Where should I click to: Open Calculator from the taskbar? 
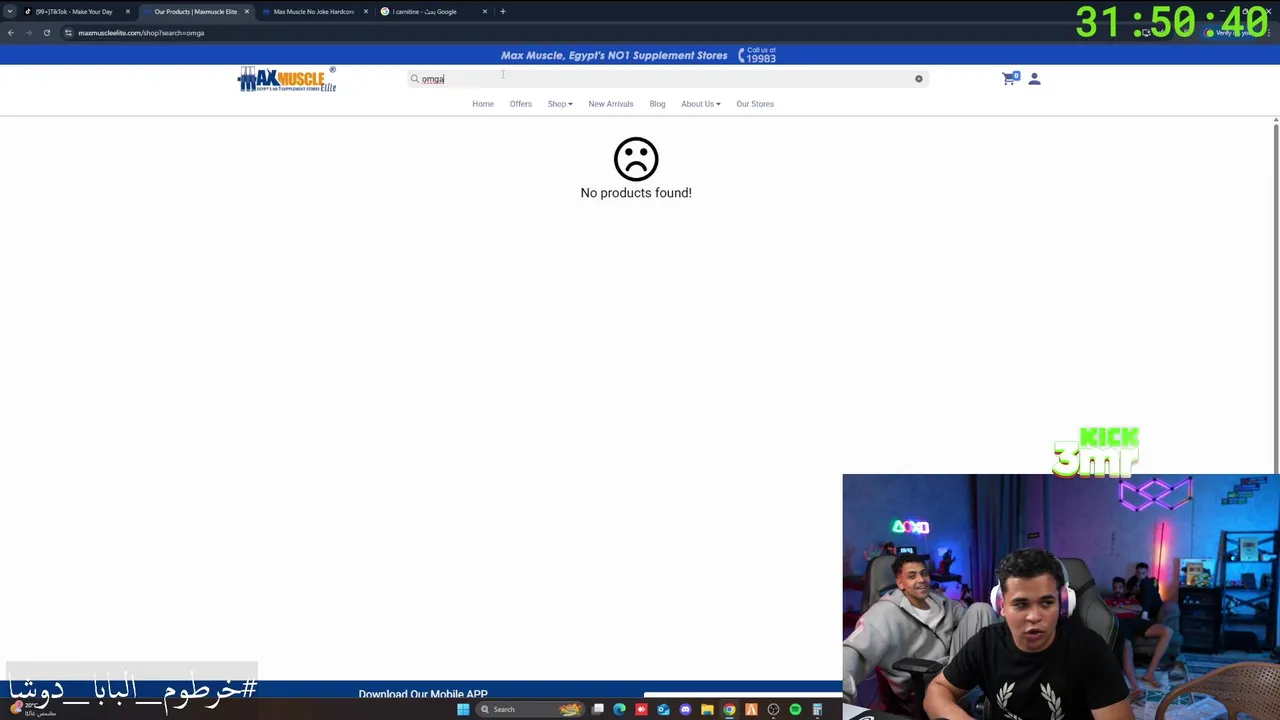pos(817,709)
